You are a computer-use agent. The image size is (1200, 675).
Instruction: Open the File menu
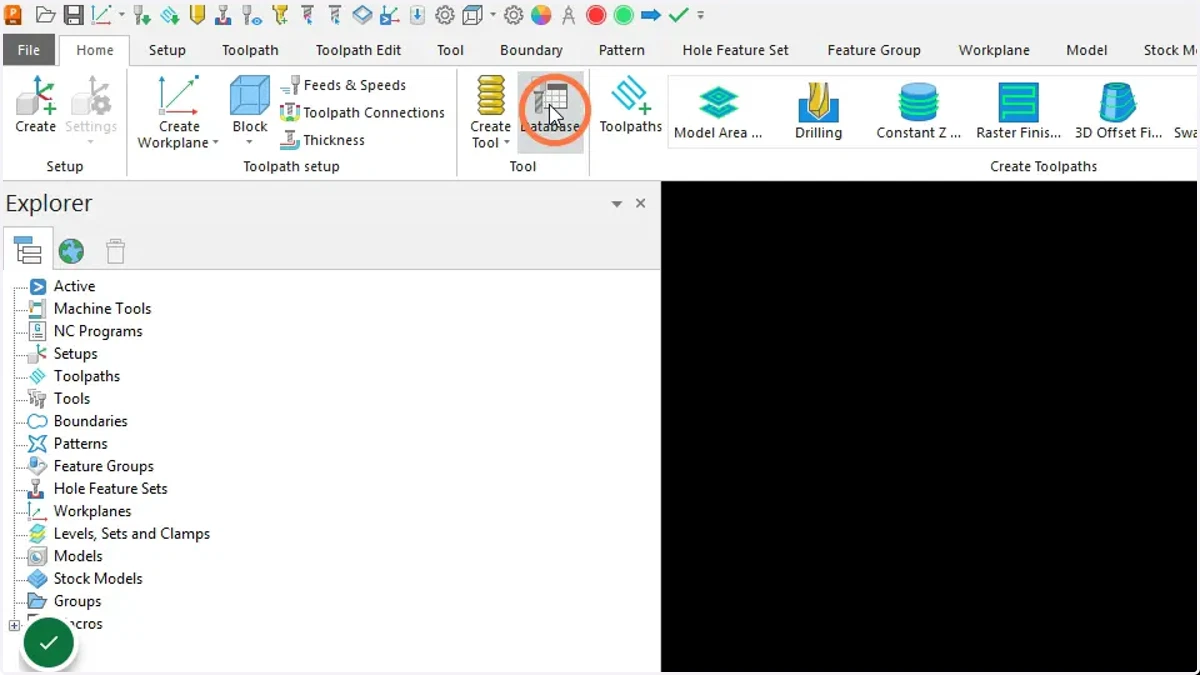pos(29,50)
